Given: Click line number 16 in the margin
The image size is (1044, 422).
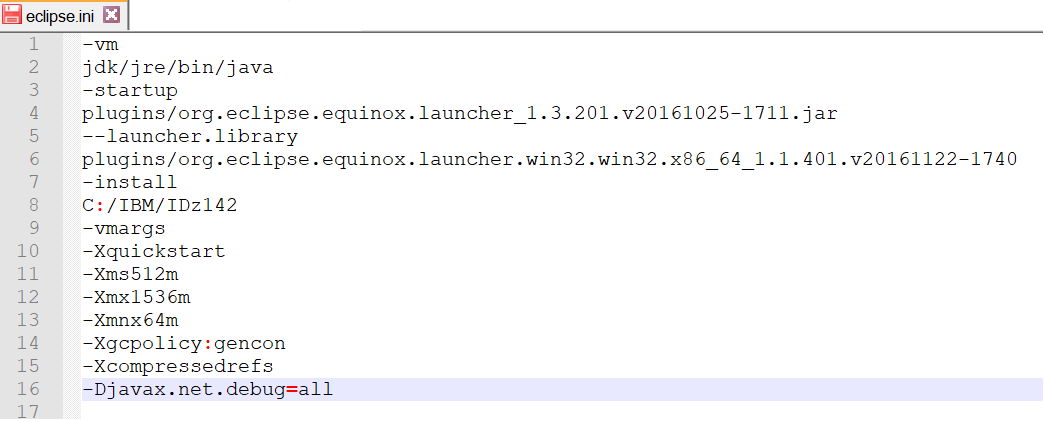Looking at the screenshot, I should point(29,389).
